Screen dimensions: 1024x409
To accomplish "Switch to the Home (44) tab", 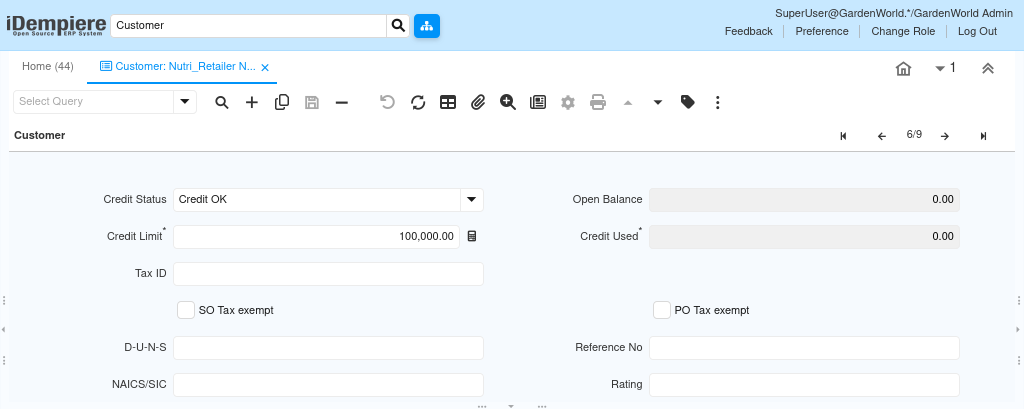I will 48,67.
